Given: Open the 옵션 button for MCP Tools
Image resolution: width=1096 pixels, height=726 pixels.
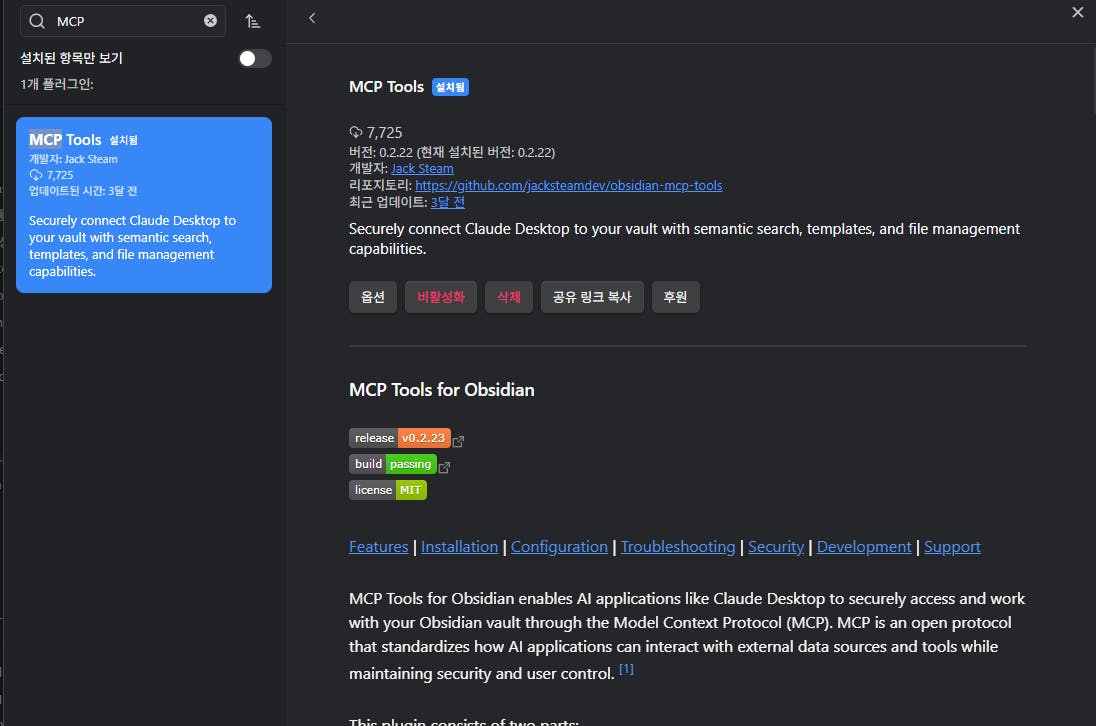Looking at the screenshot, I should click(x=373, y=297).
